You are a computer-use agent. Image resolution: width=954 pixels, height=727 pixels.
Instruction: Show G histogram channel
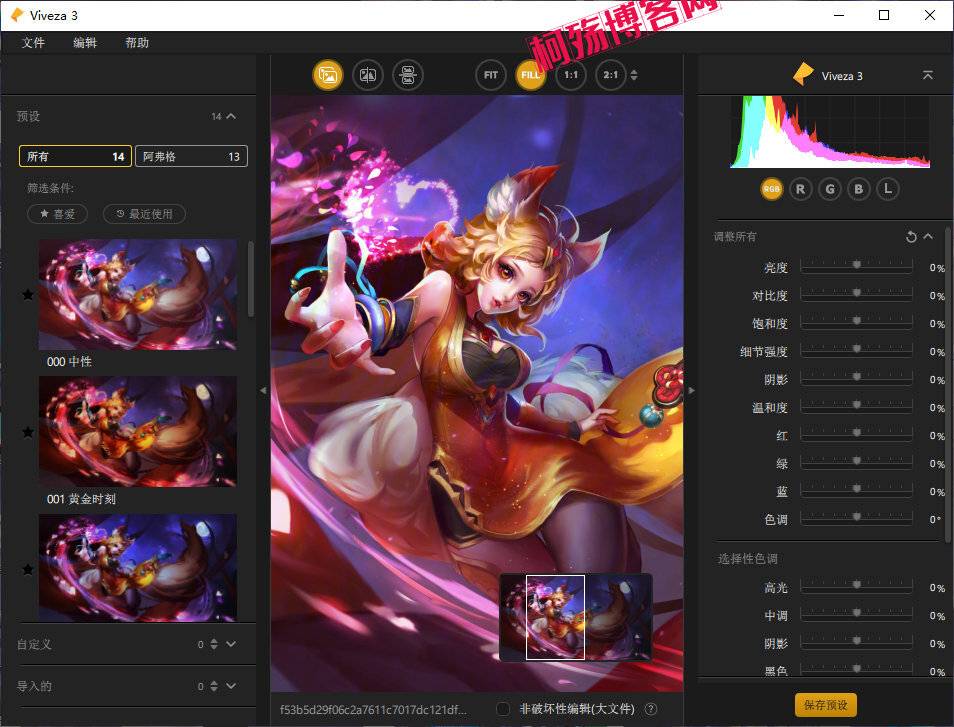pos(830,189)
